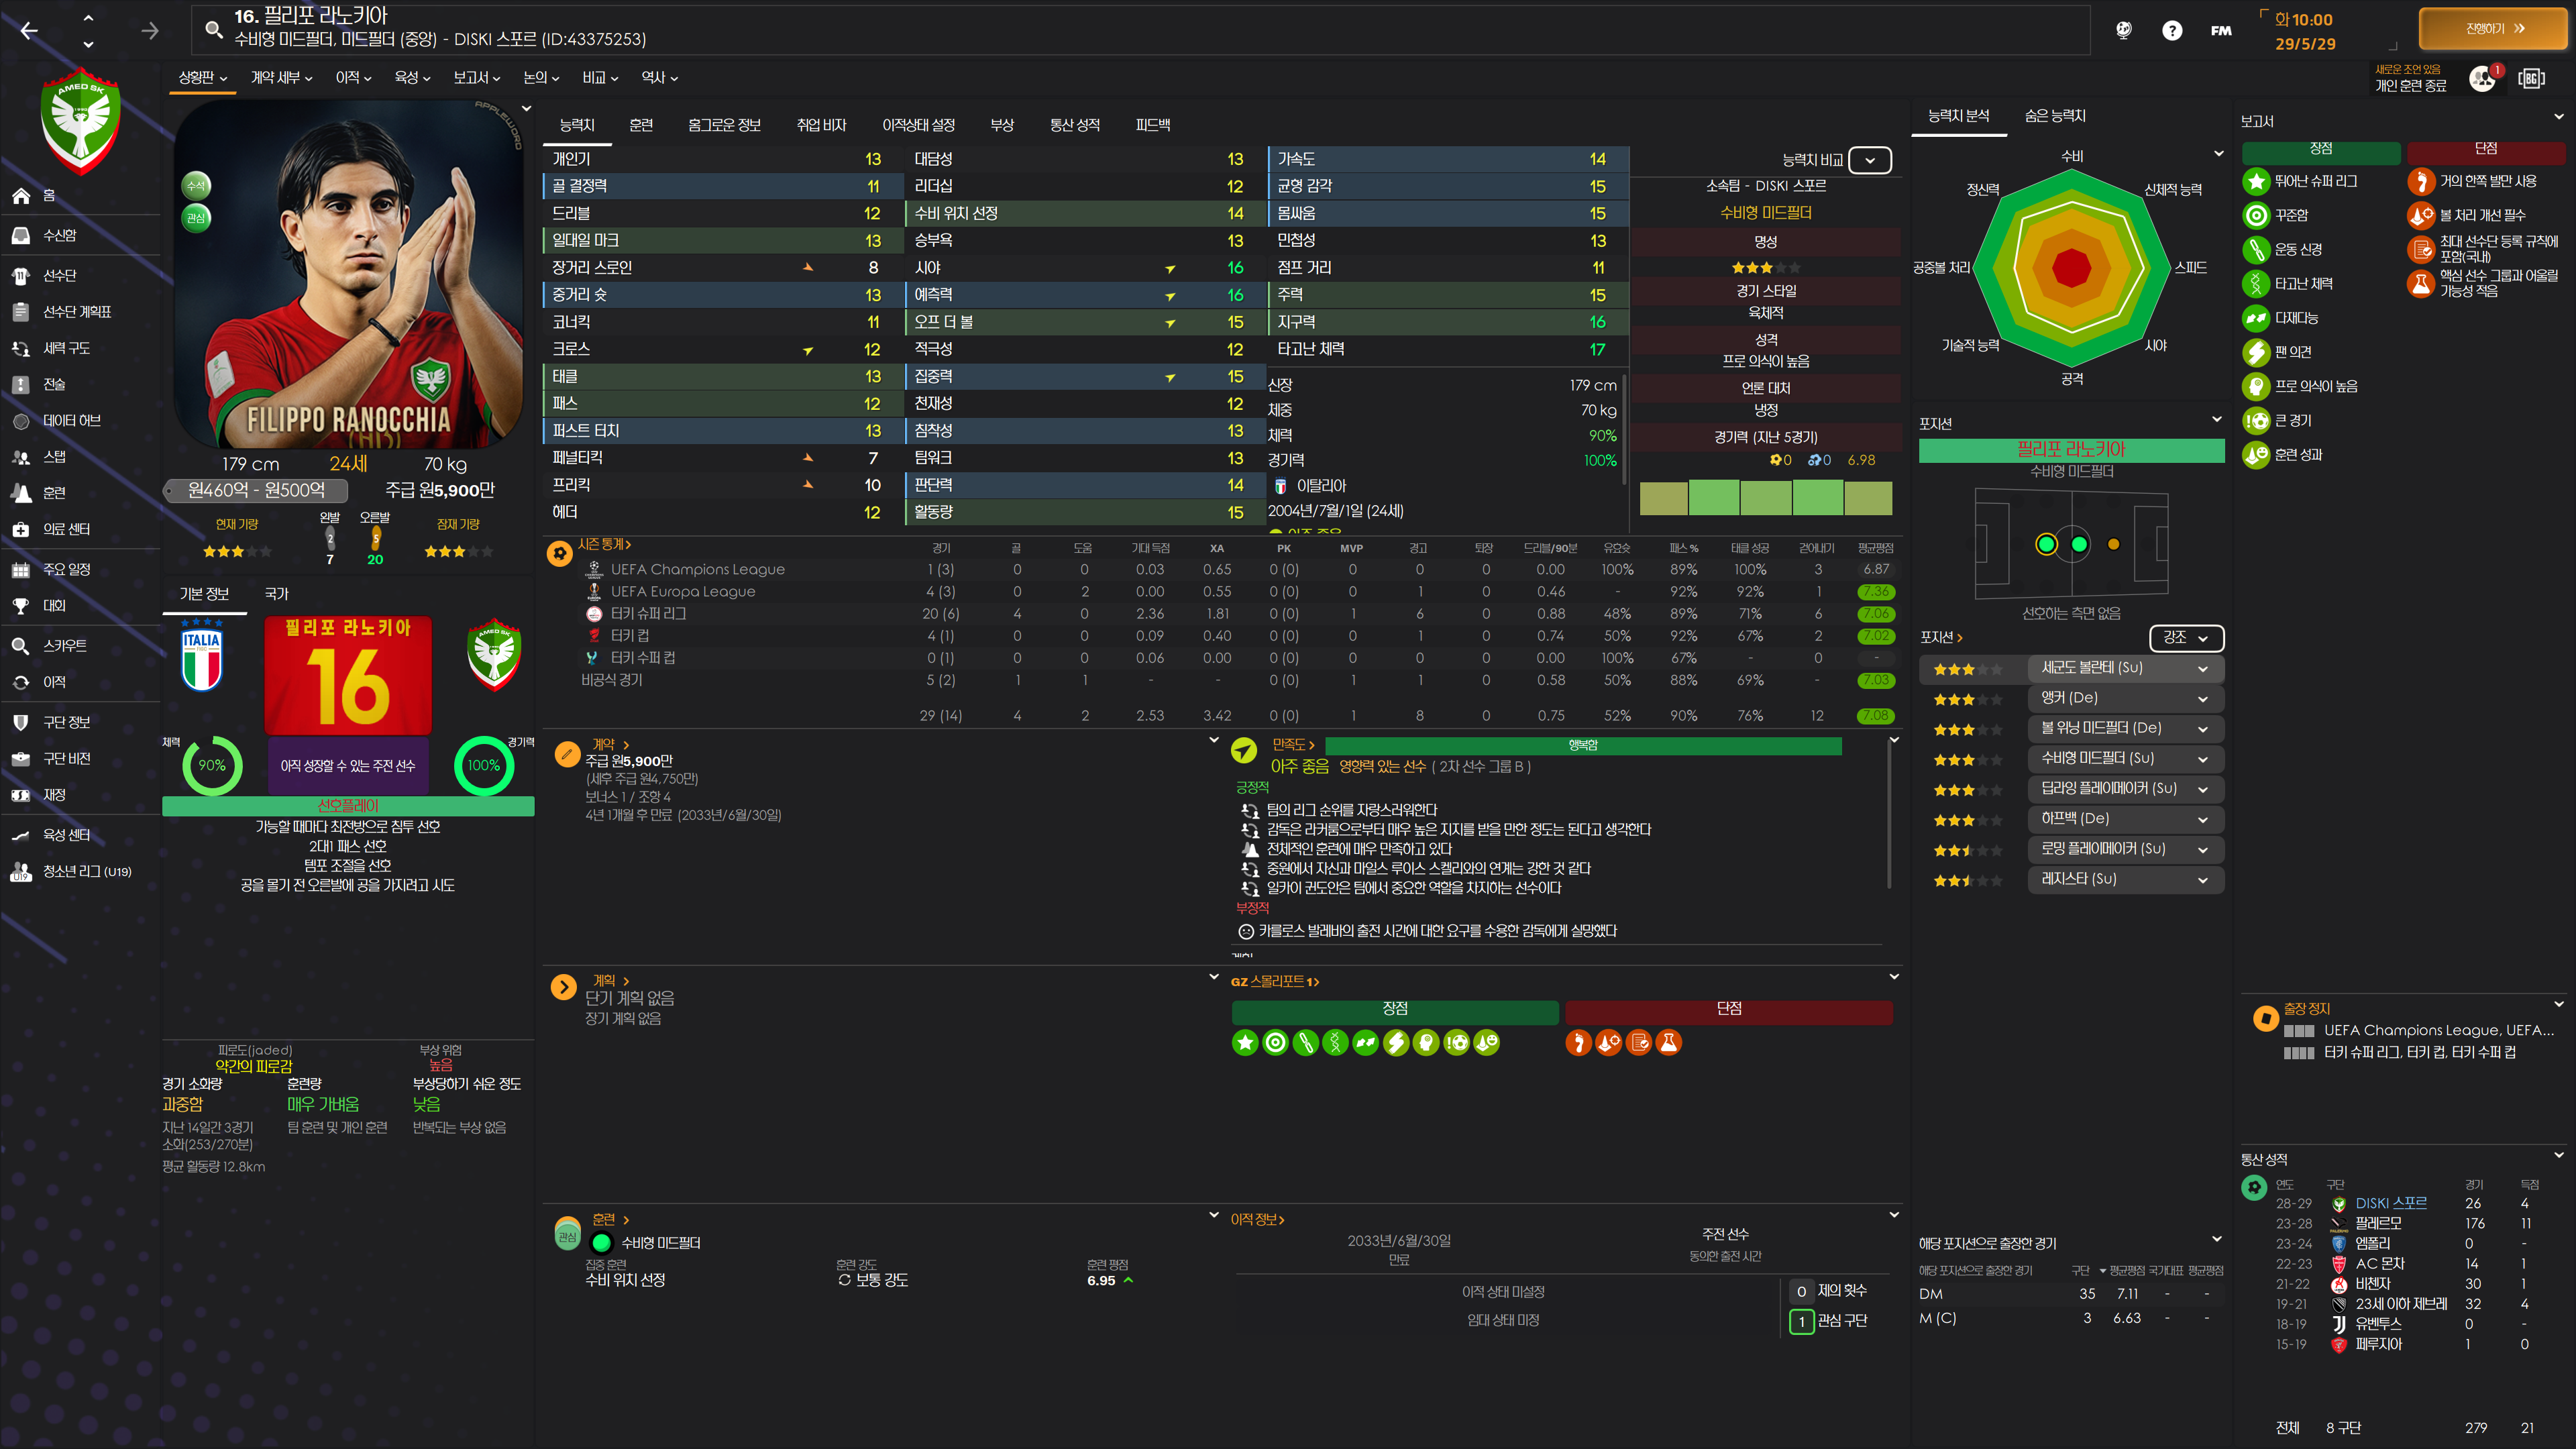This screenshot has width=2576, height=1449.
Task: Open the DISKI 스포르 club link
Action: point(2390,1203)
